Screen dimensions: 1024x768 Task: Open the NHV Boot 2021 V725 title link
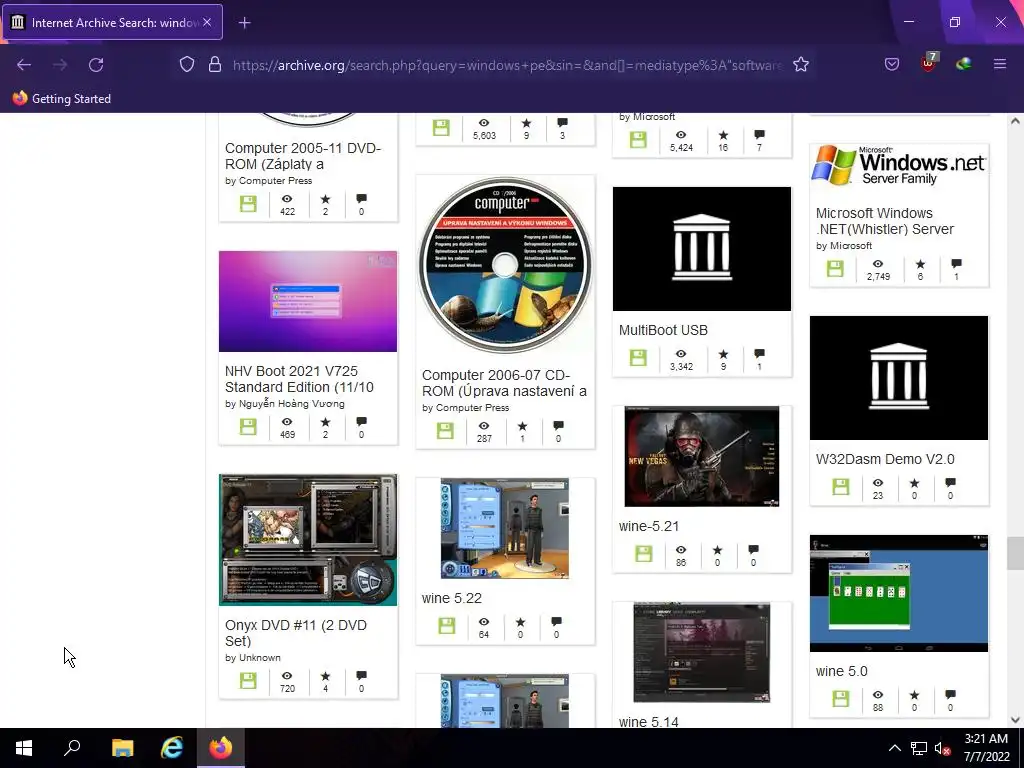point(299,379)
